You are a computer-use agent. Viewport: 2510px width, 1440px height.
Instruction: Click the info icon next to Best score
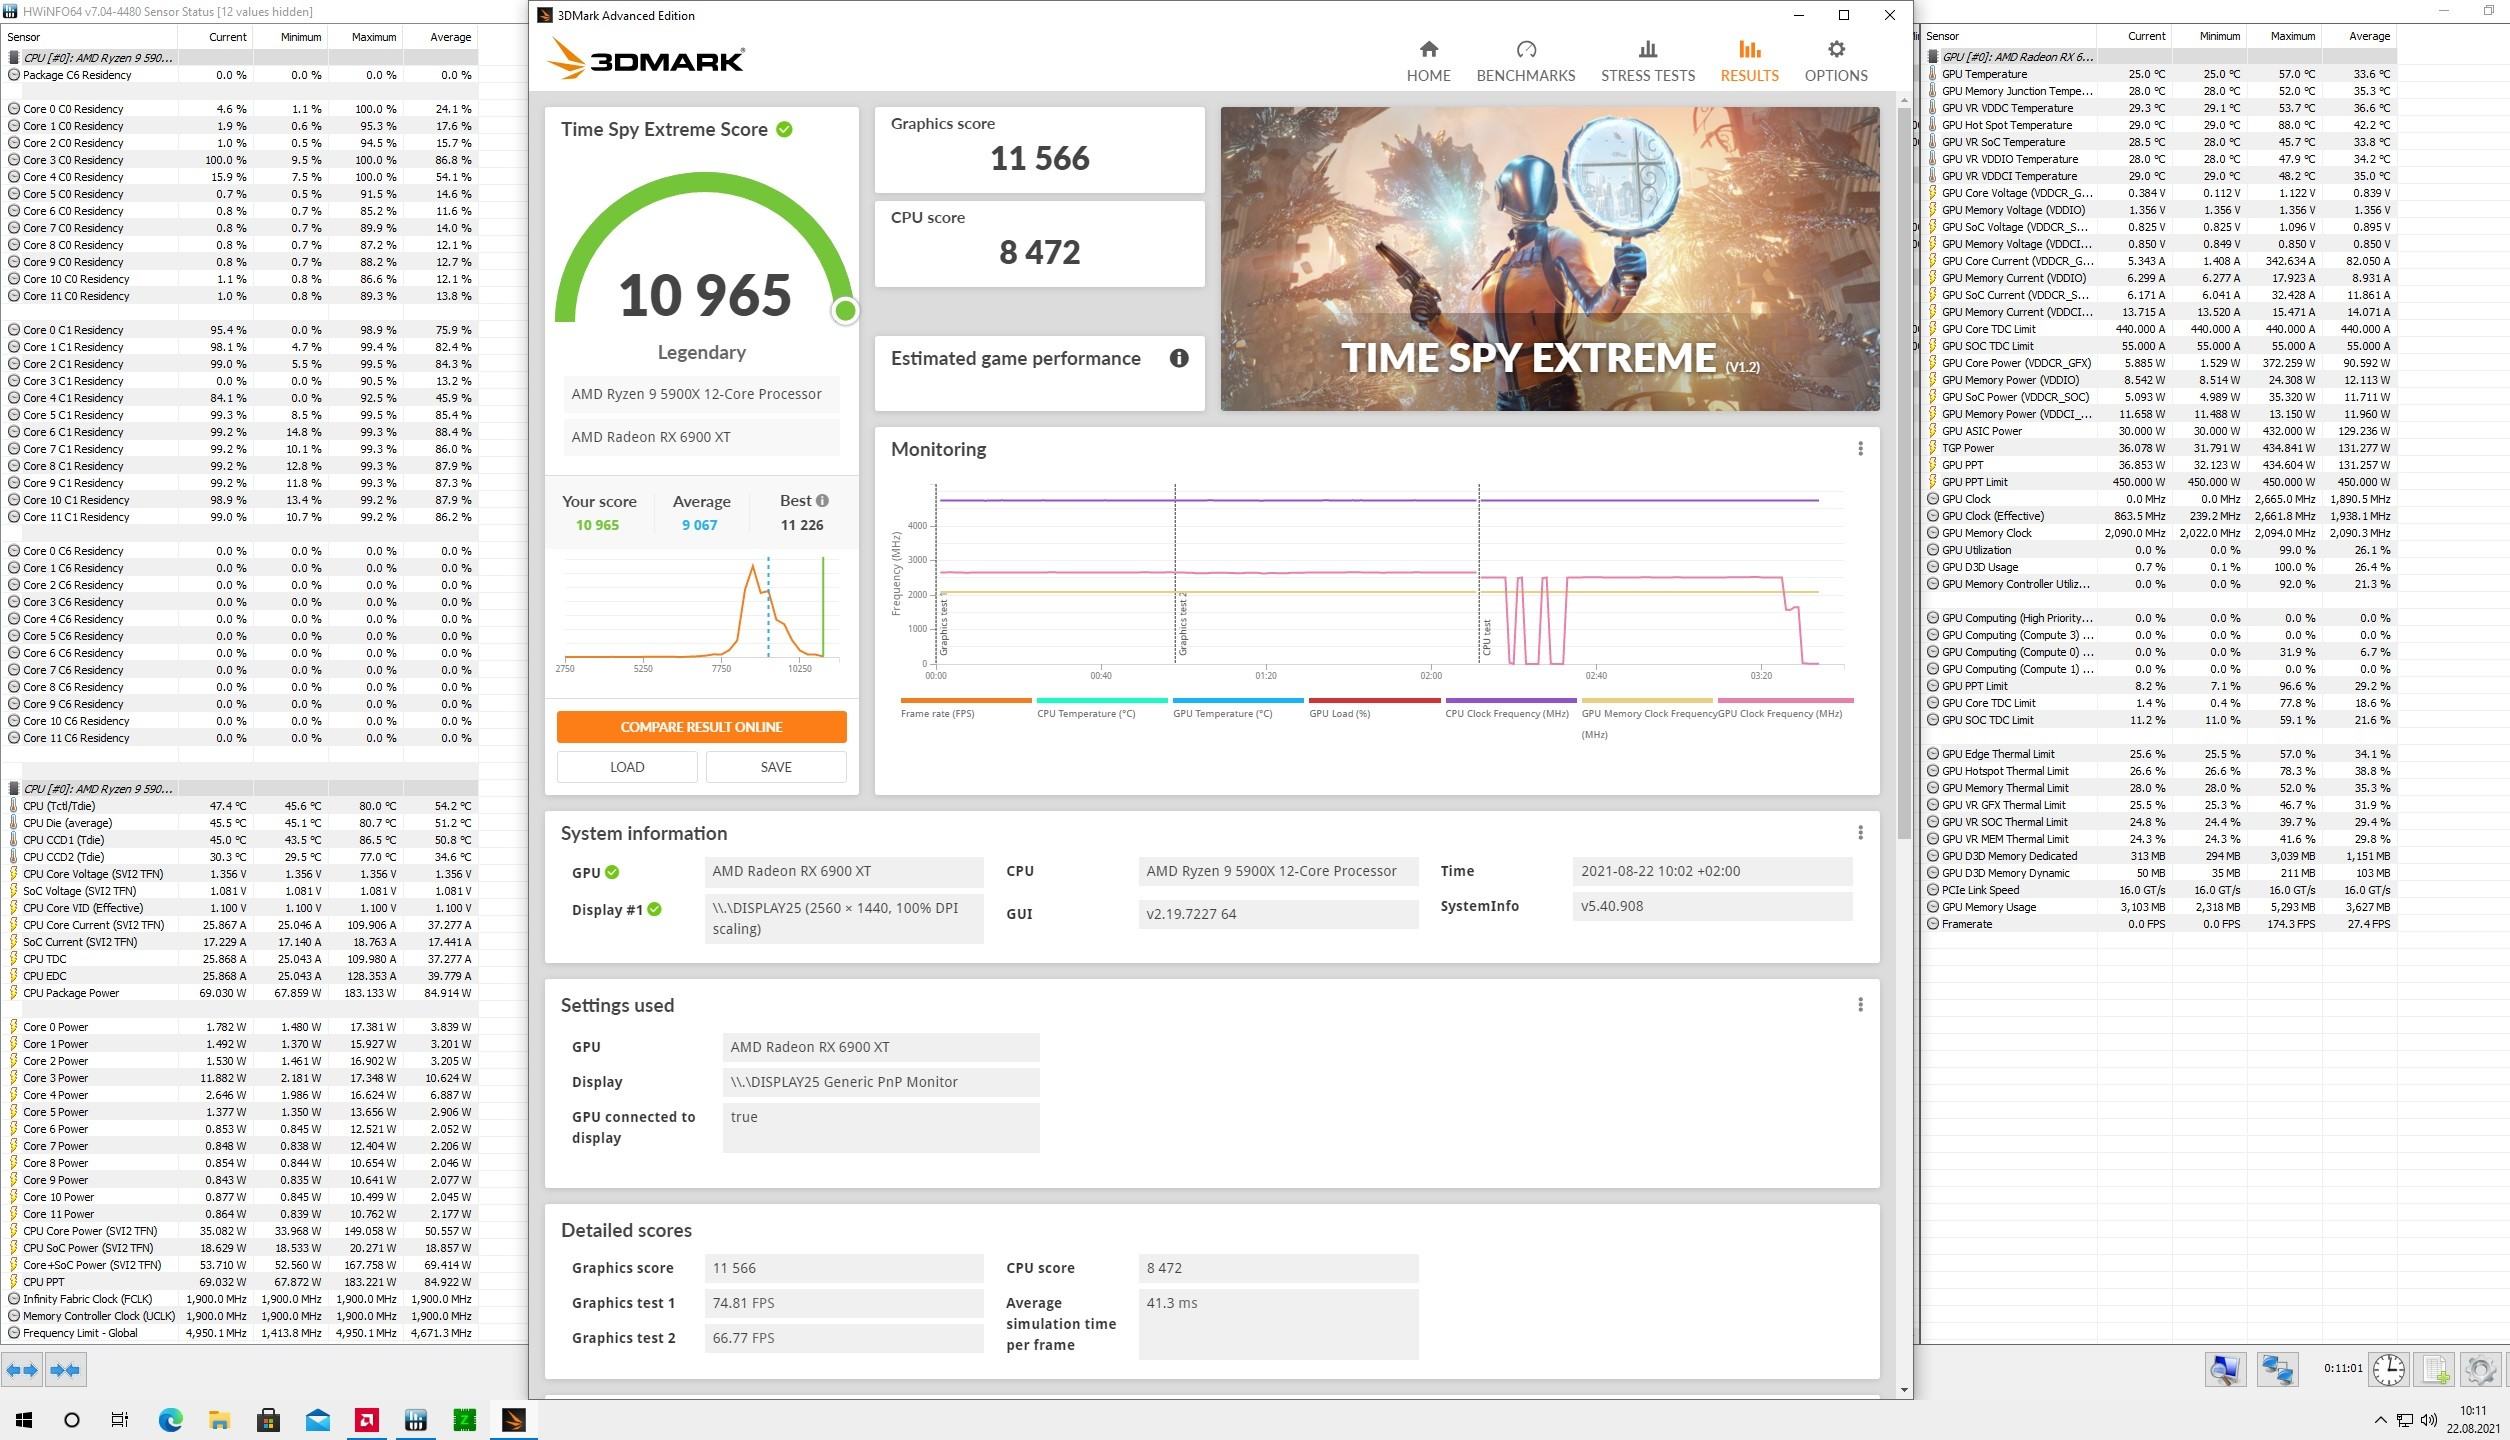822,501
